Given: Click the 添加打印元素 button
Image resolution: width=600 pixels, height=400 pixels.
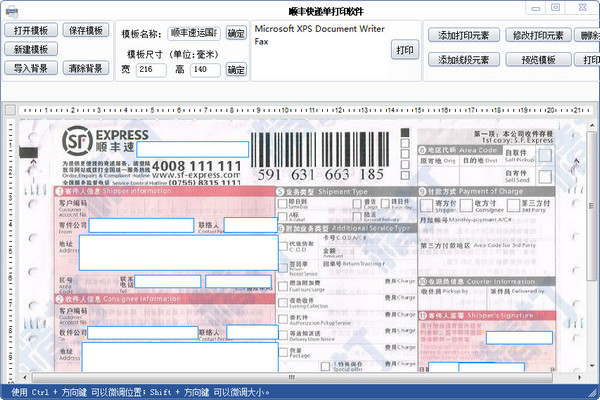Looking at the screenshot, I should tap(464, 35).
